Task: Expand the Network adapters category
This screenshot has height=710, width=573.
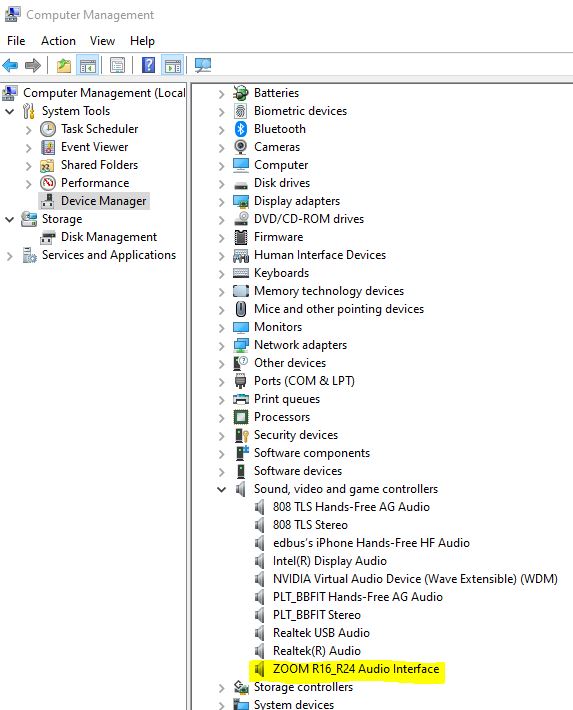Action: (x=221, y=346)
